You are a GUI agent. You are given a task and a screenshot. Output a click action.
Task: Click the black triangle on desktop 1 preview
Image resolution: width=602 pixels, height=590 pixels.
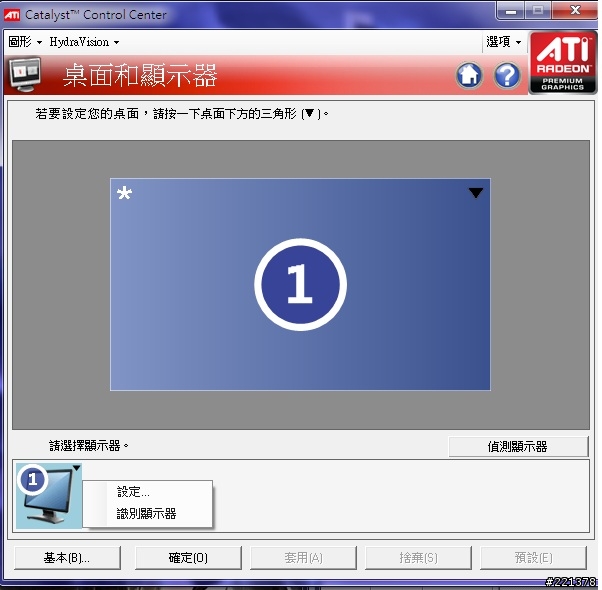point(476,193)
